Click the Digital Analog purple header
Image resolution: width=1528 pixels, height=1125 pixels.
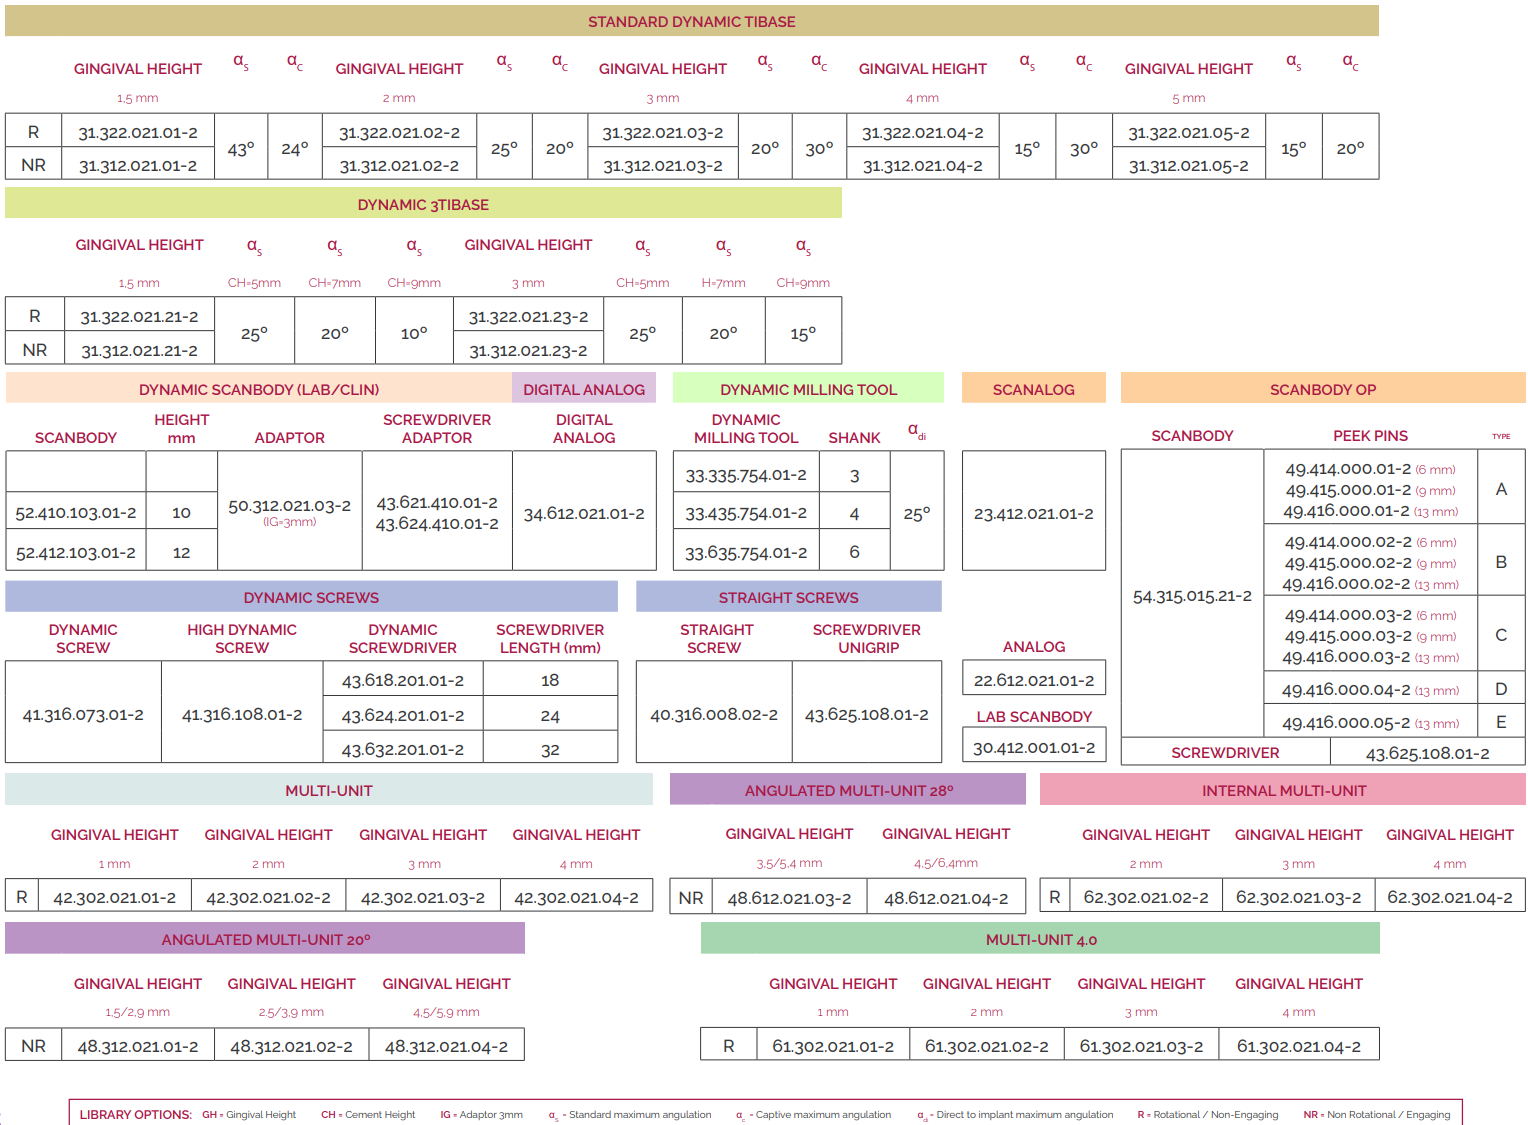tap(584, 389)
